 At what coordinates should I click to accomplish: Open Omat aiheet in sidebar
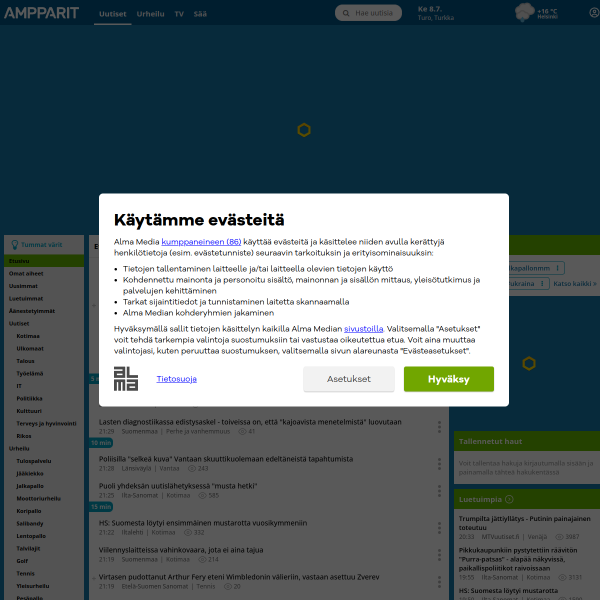[26, 274]
